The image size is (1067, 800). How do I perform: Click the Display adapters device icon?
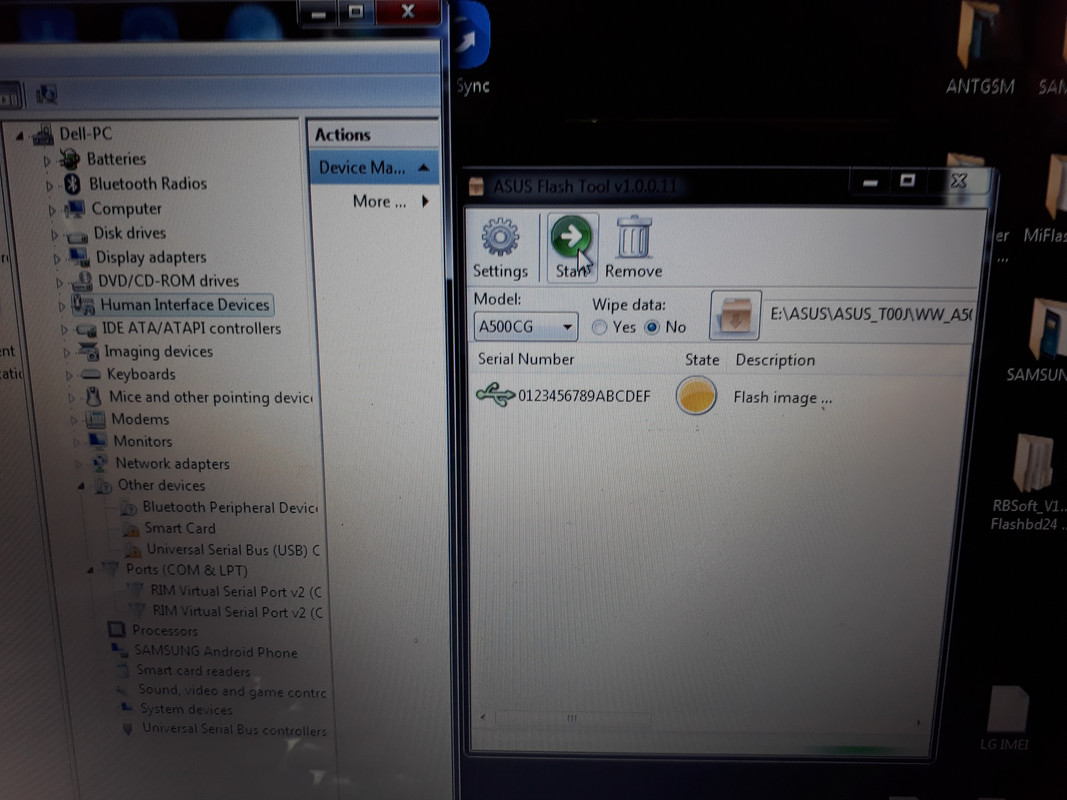point(80,257)
